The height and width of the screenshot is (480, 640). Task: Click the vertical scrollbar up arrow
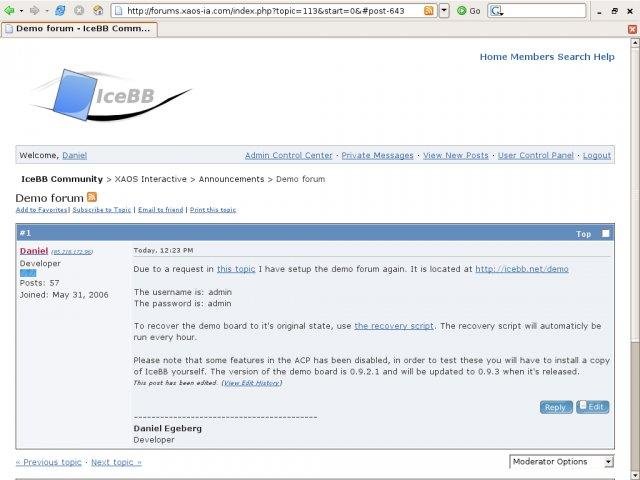tap(635, 42)
